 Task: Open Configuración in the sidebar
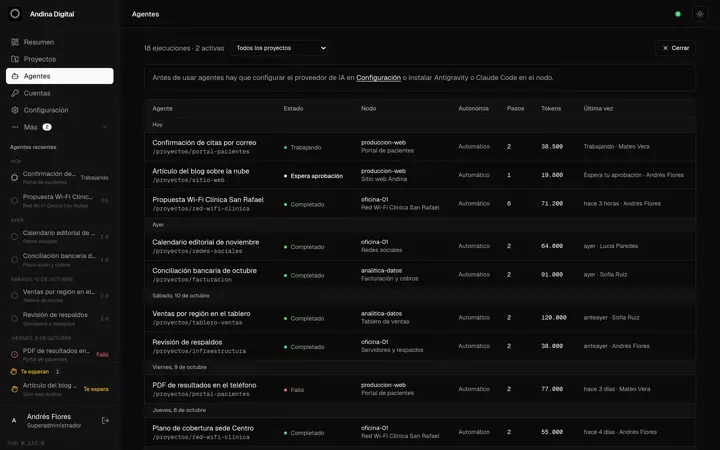(60, 110)
